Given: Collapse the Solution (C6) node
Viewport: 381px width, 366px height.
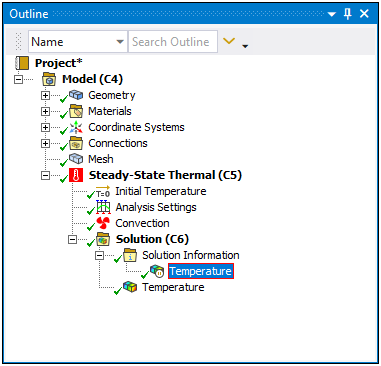Looking at the screenshot, I should [x=72, y=239].
